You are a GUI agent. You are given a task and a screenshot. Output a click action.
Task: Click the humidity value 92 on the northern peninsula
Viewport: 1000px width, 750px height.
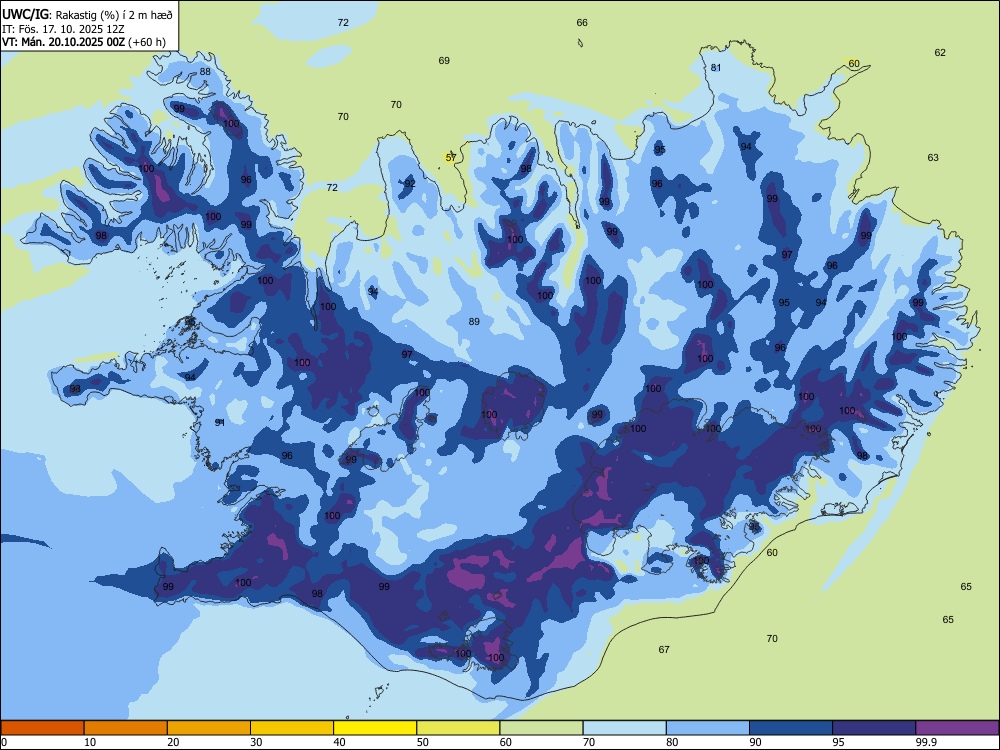(410, 184)
